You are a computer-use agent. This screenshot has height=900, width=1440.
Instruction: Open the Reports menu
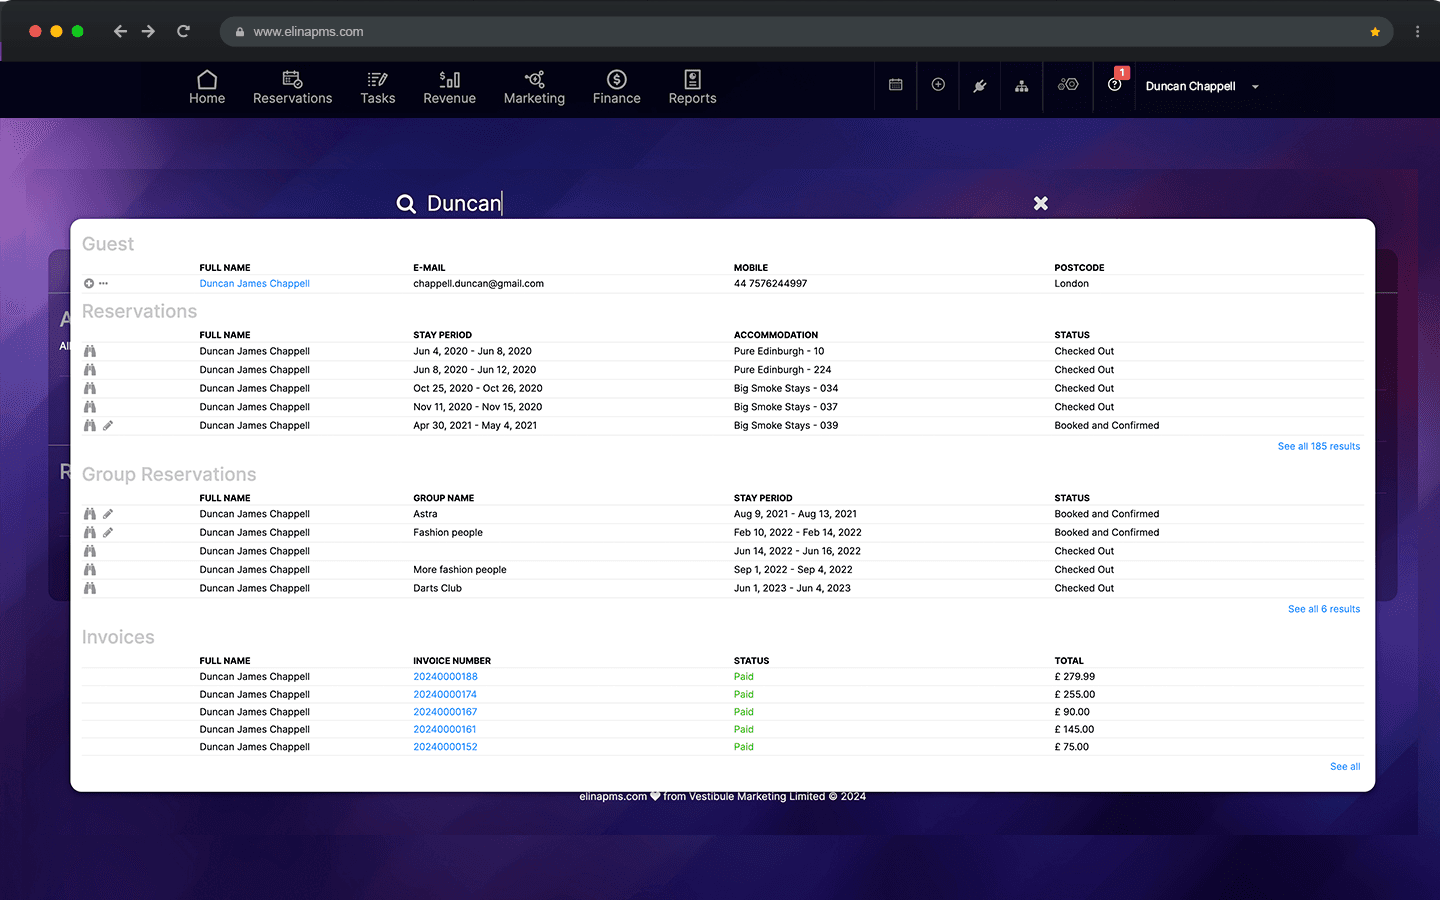point(692,87)
